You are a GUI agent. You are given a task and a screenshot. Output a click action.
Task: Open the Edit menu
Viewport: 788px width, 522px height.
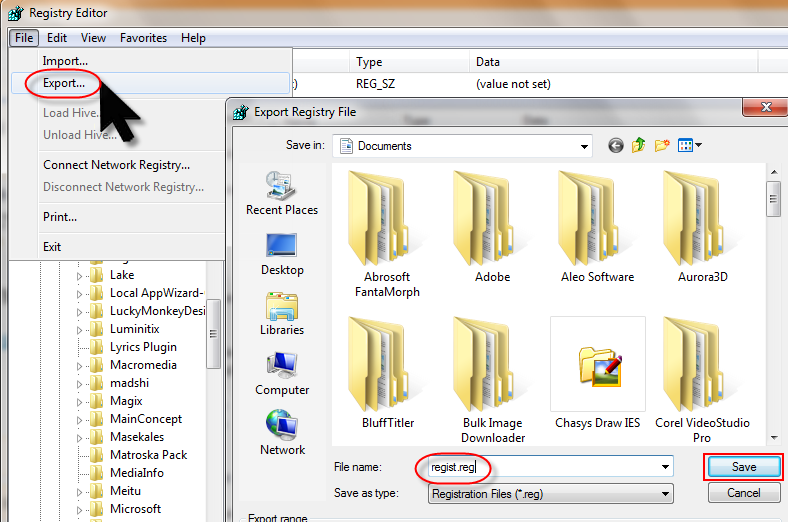(57, 38)
